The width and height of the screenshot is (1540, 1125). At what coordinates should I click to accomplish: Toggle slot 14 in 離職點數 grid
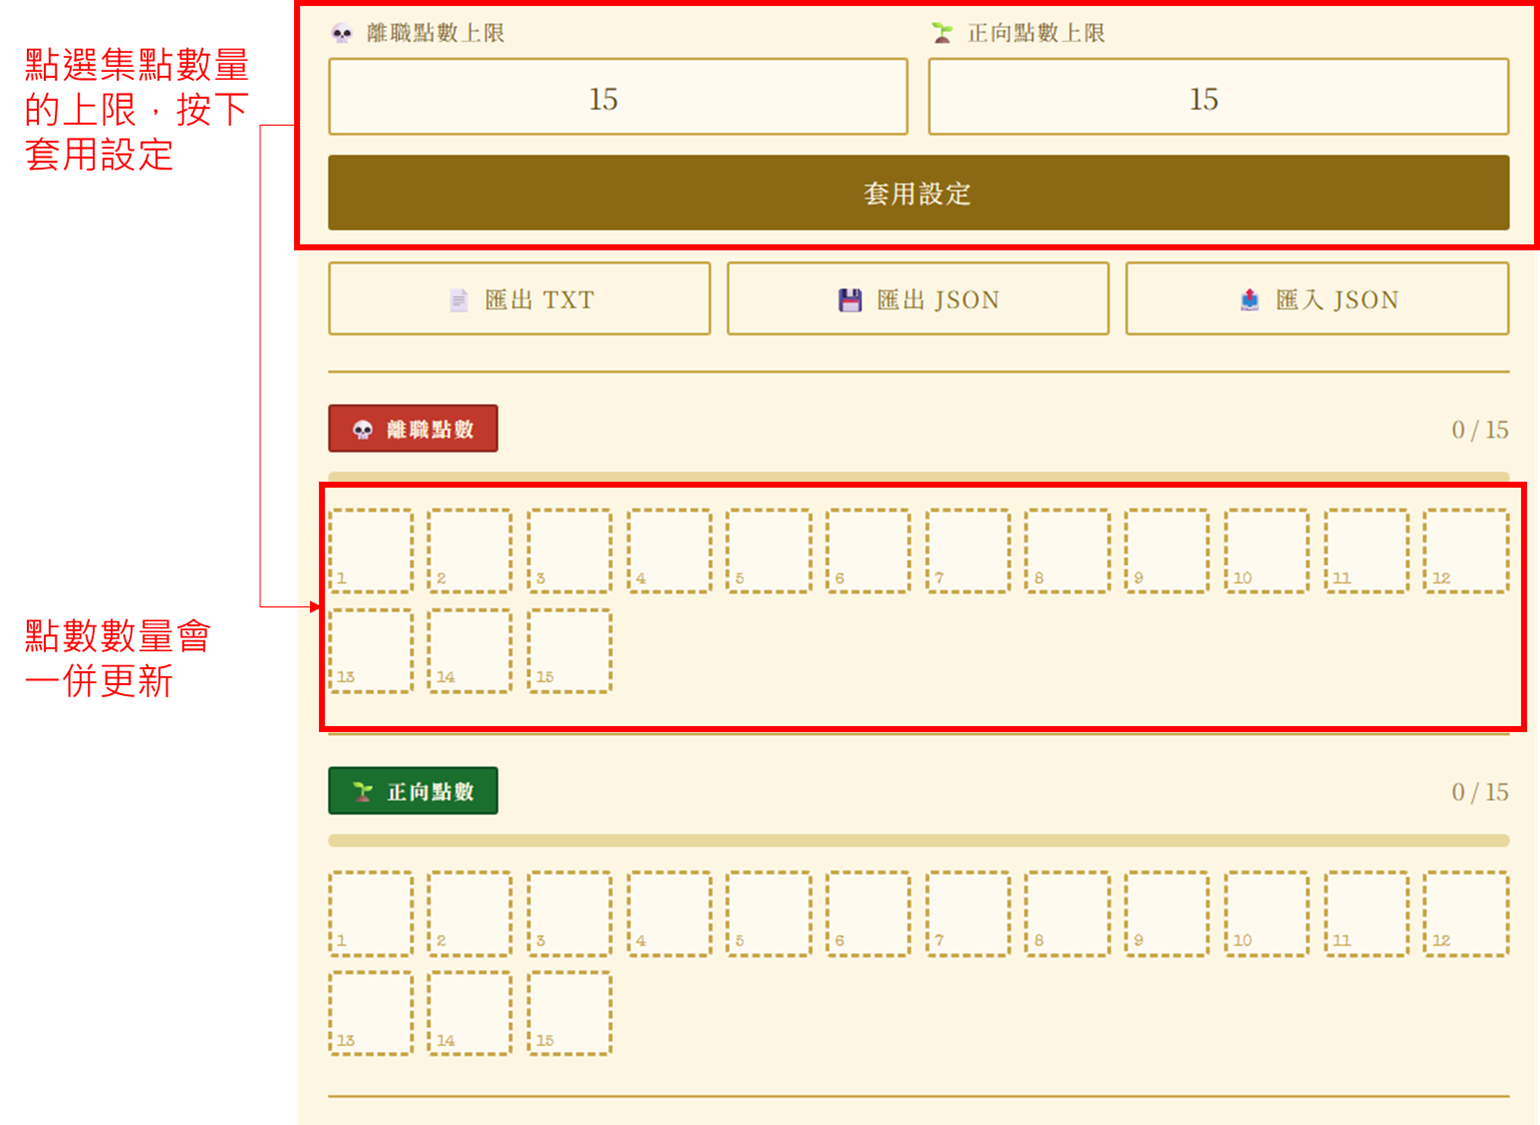coord(470,651)
